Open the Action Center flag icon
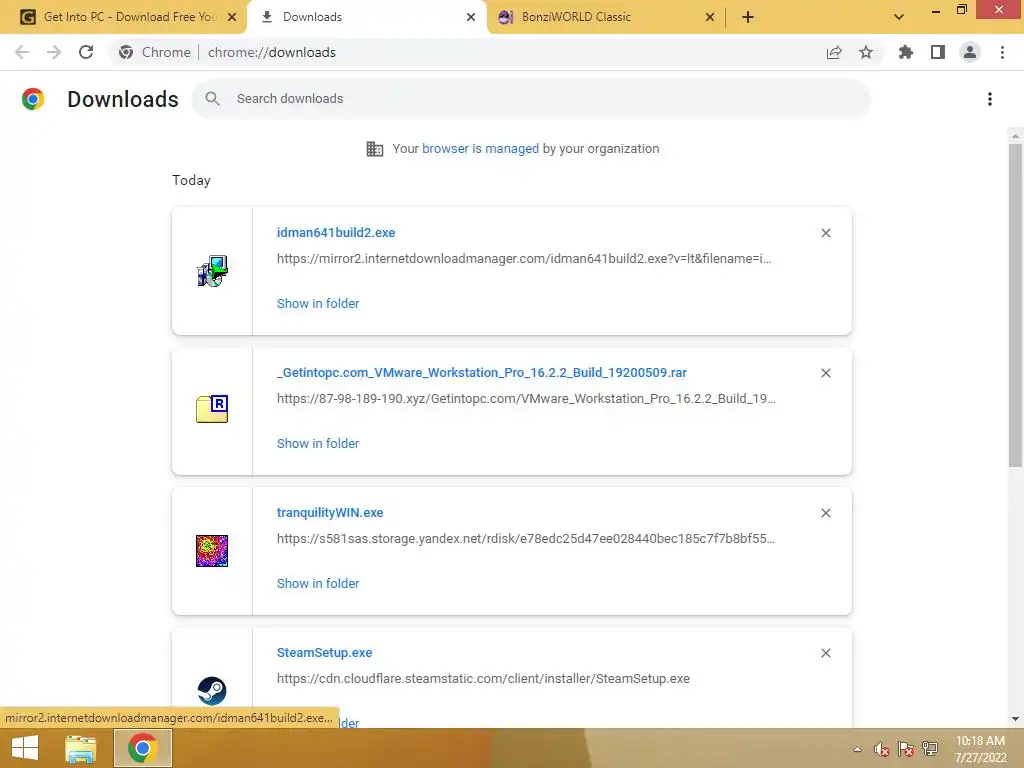The width and height of the screenshot is (1024, 768). [x=906, y=749]
